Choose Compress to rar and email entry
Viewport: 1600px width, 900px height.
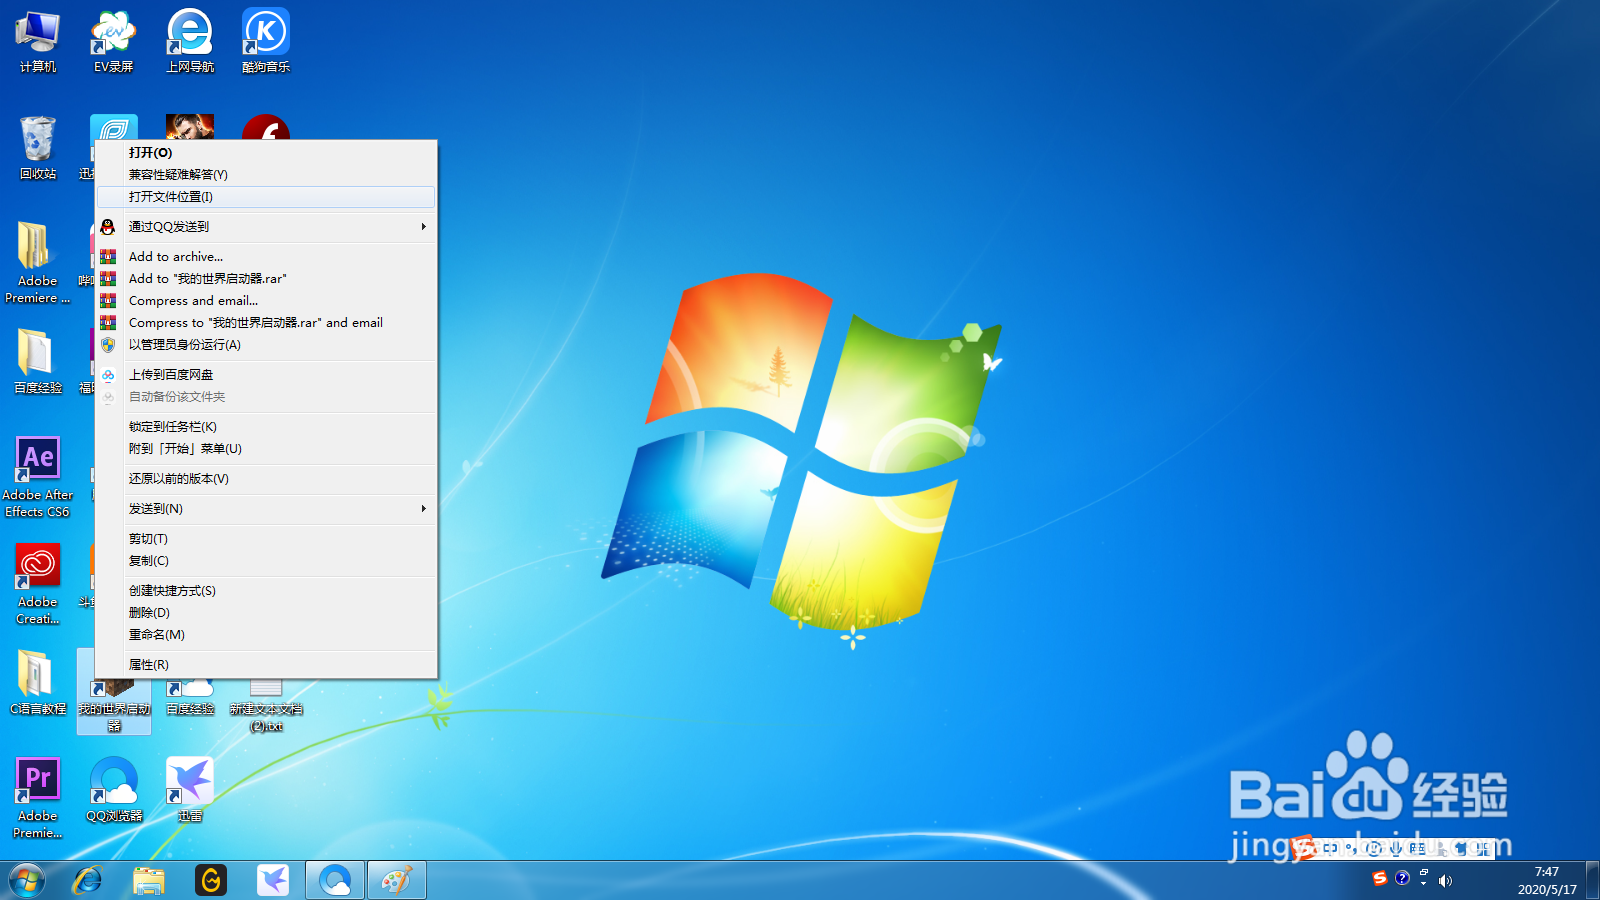266,323
